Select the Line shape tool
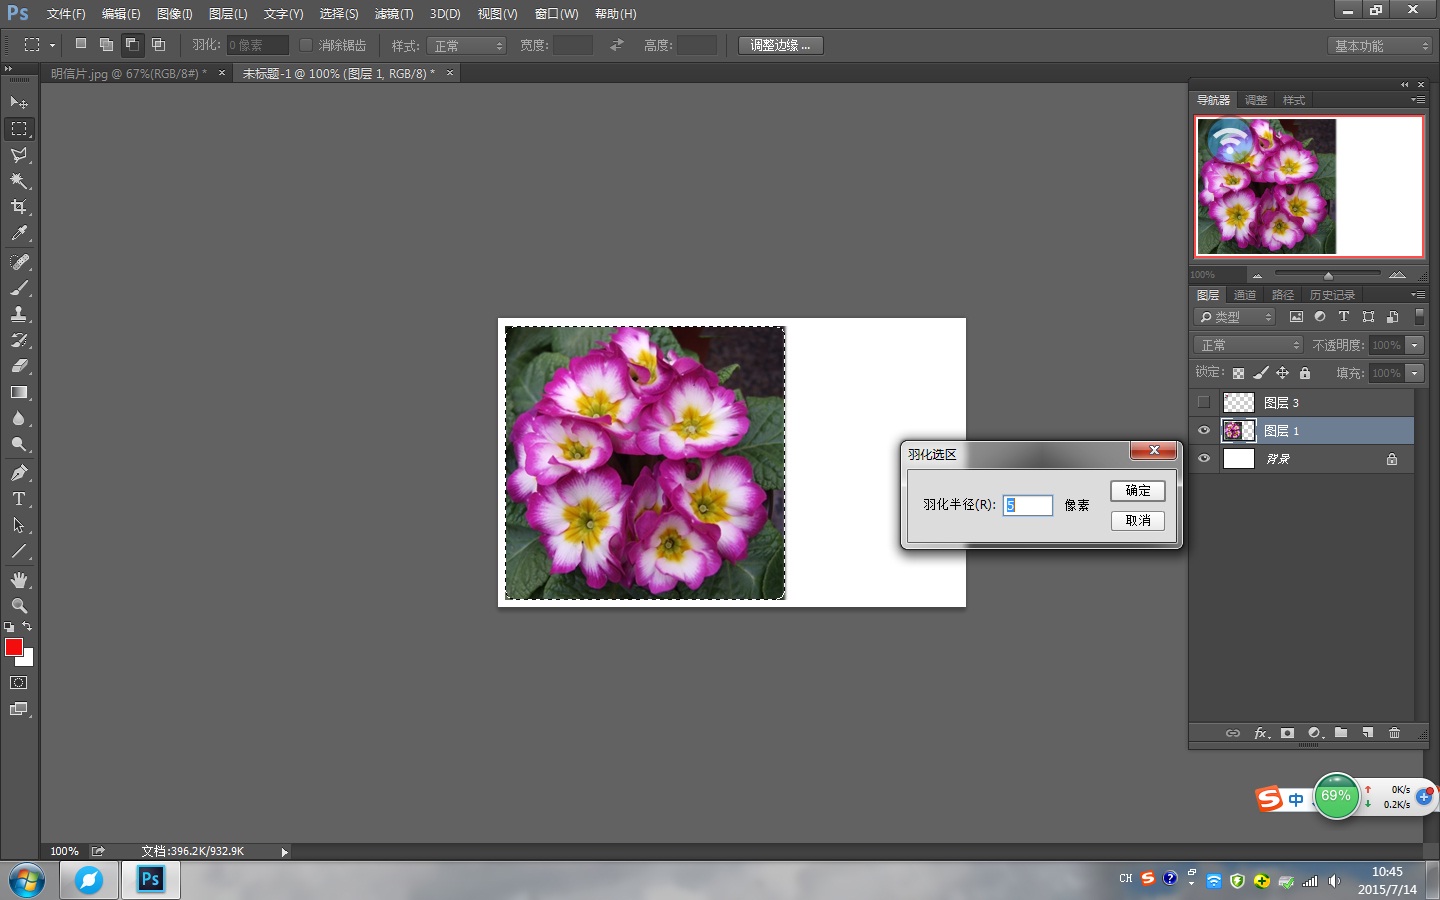The image size is (1440, 900). [18, 551]
